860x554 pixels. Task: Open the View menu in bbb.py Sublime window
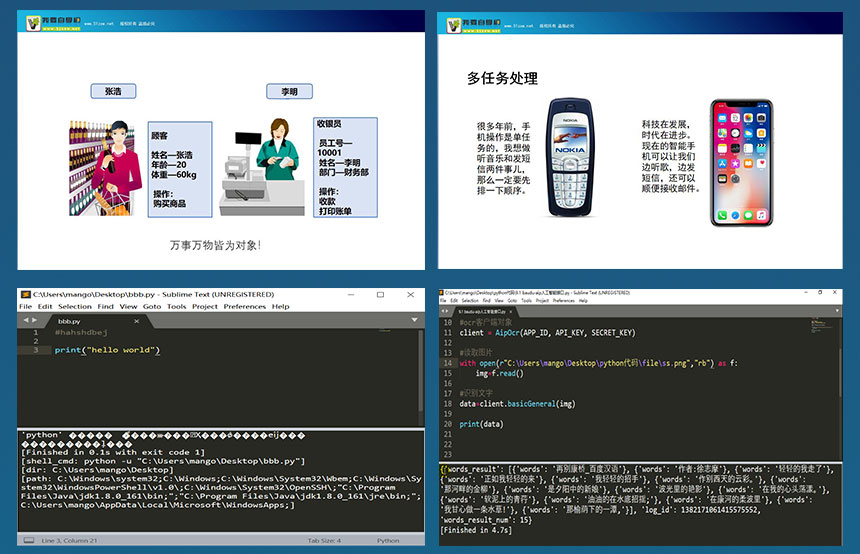click(128, 307)
